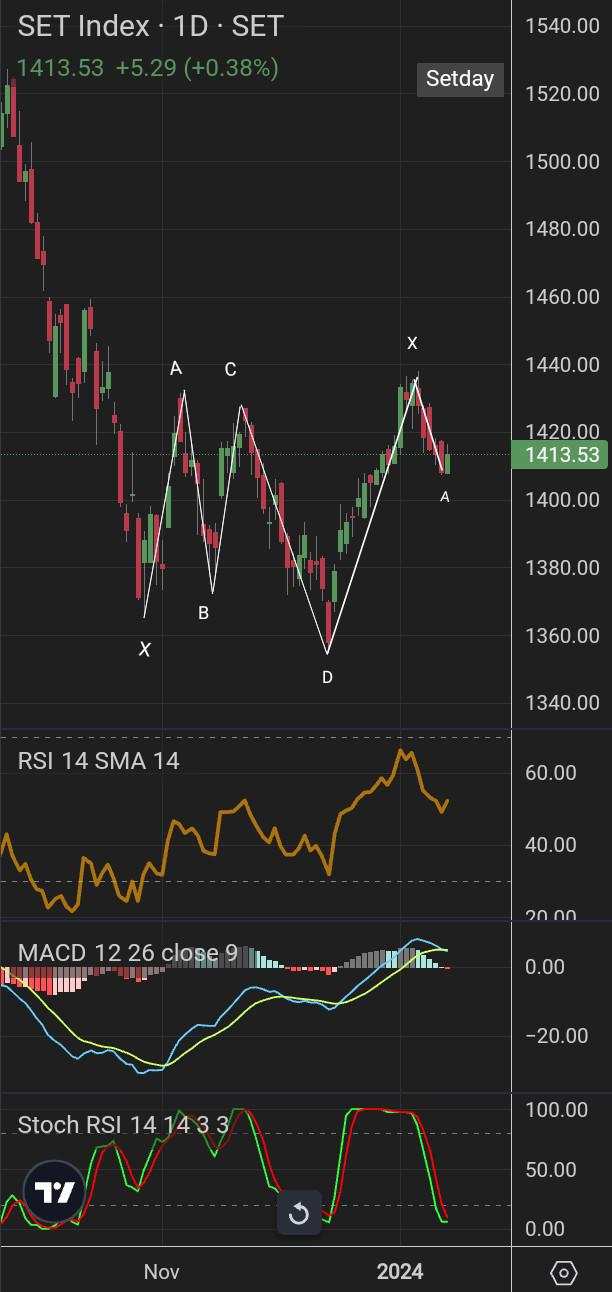
Task: Open chart settings via the hexagon icon
Action: coord(564,1272)
